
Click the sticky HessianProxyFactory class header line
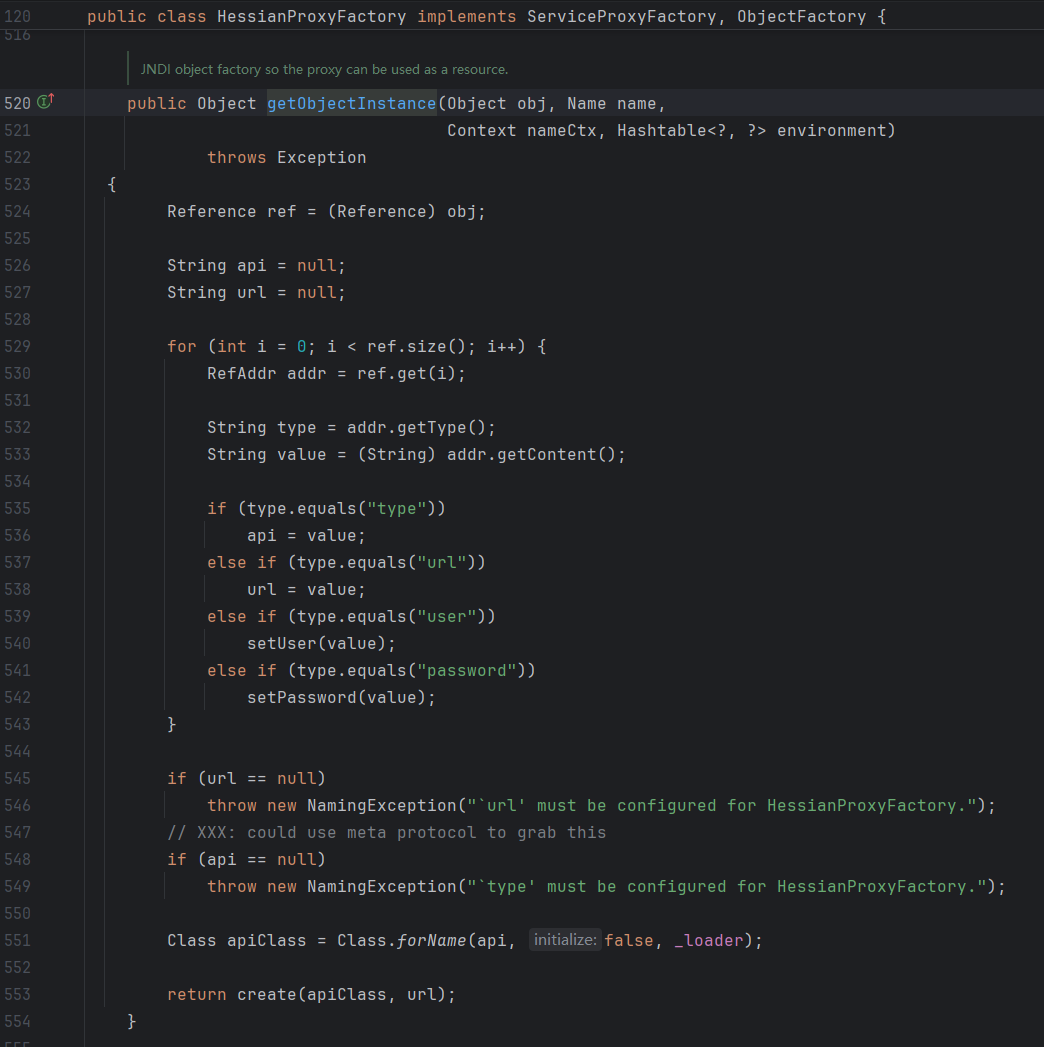(x=486, y=17)
